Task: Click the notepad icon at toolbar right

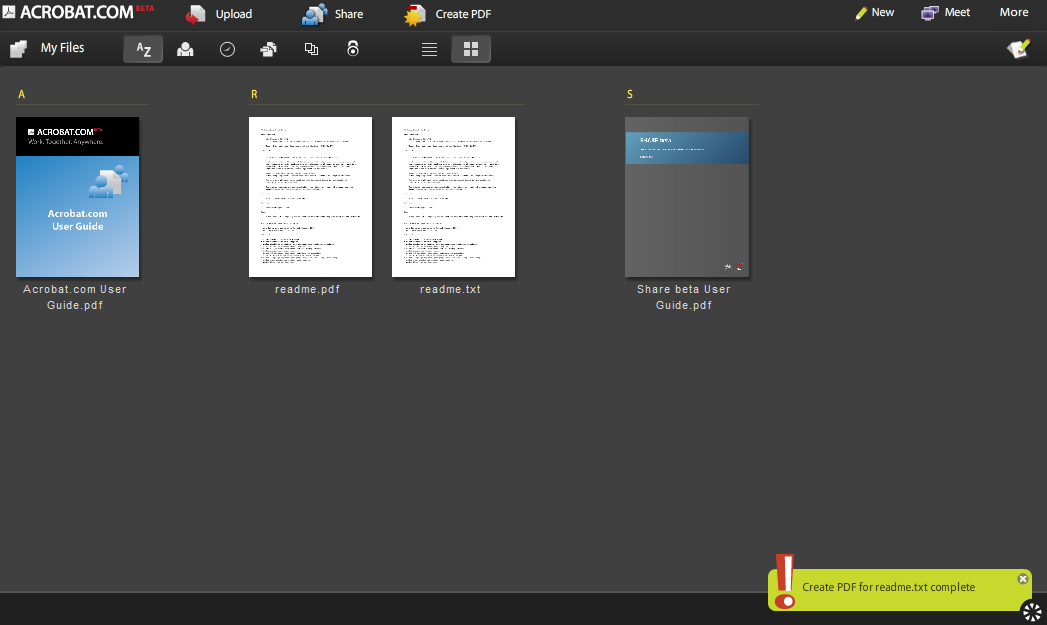Action: (1019, 48)
